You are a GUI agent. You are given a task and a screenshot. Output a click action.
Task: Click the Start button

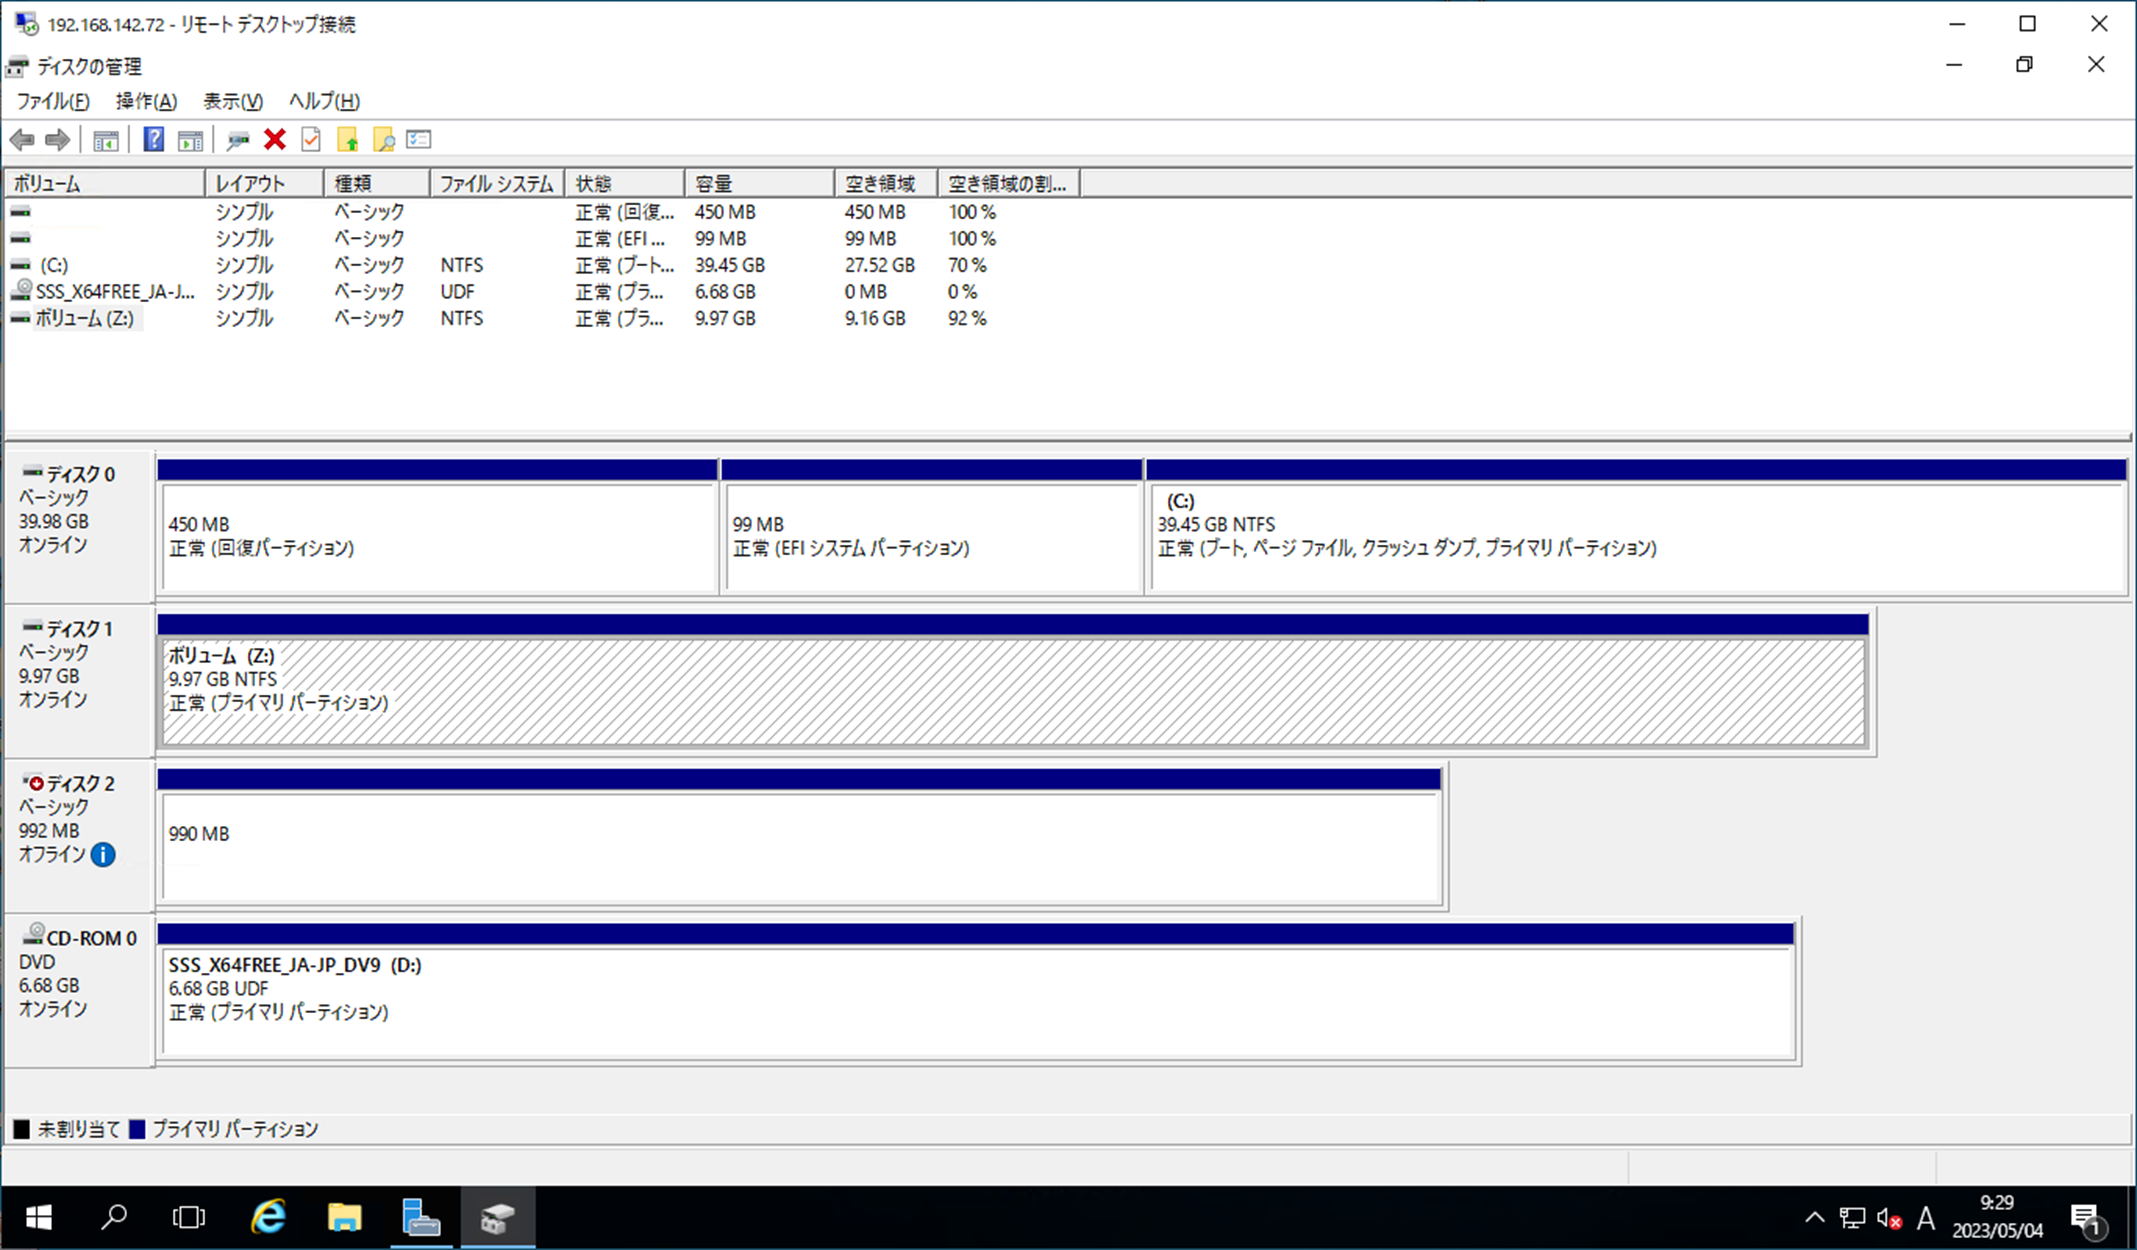tap(38, 1217)
